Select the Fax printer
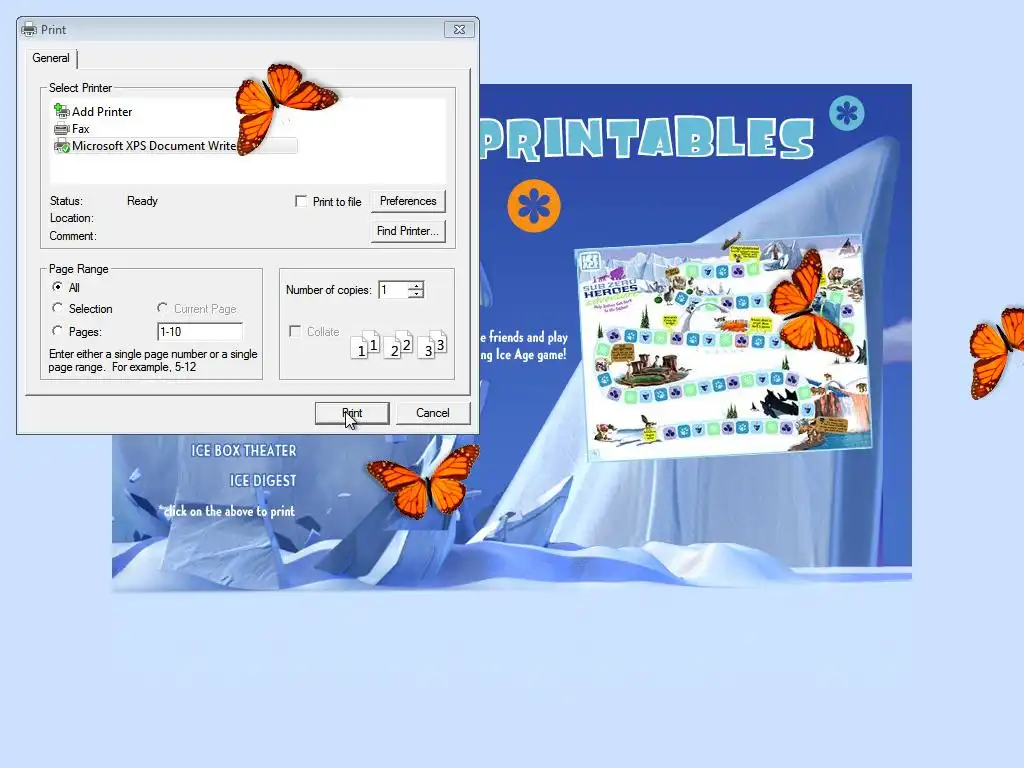The width and height of the screenshot is (1024, 768). point(72,129)
